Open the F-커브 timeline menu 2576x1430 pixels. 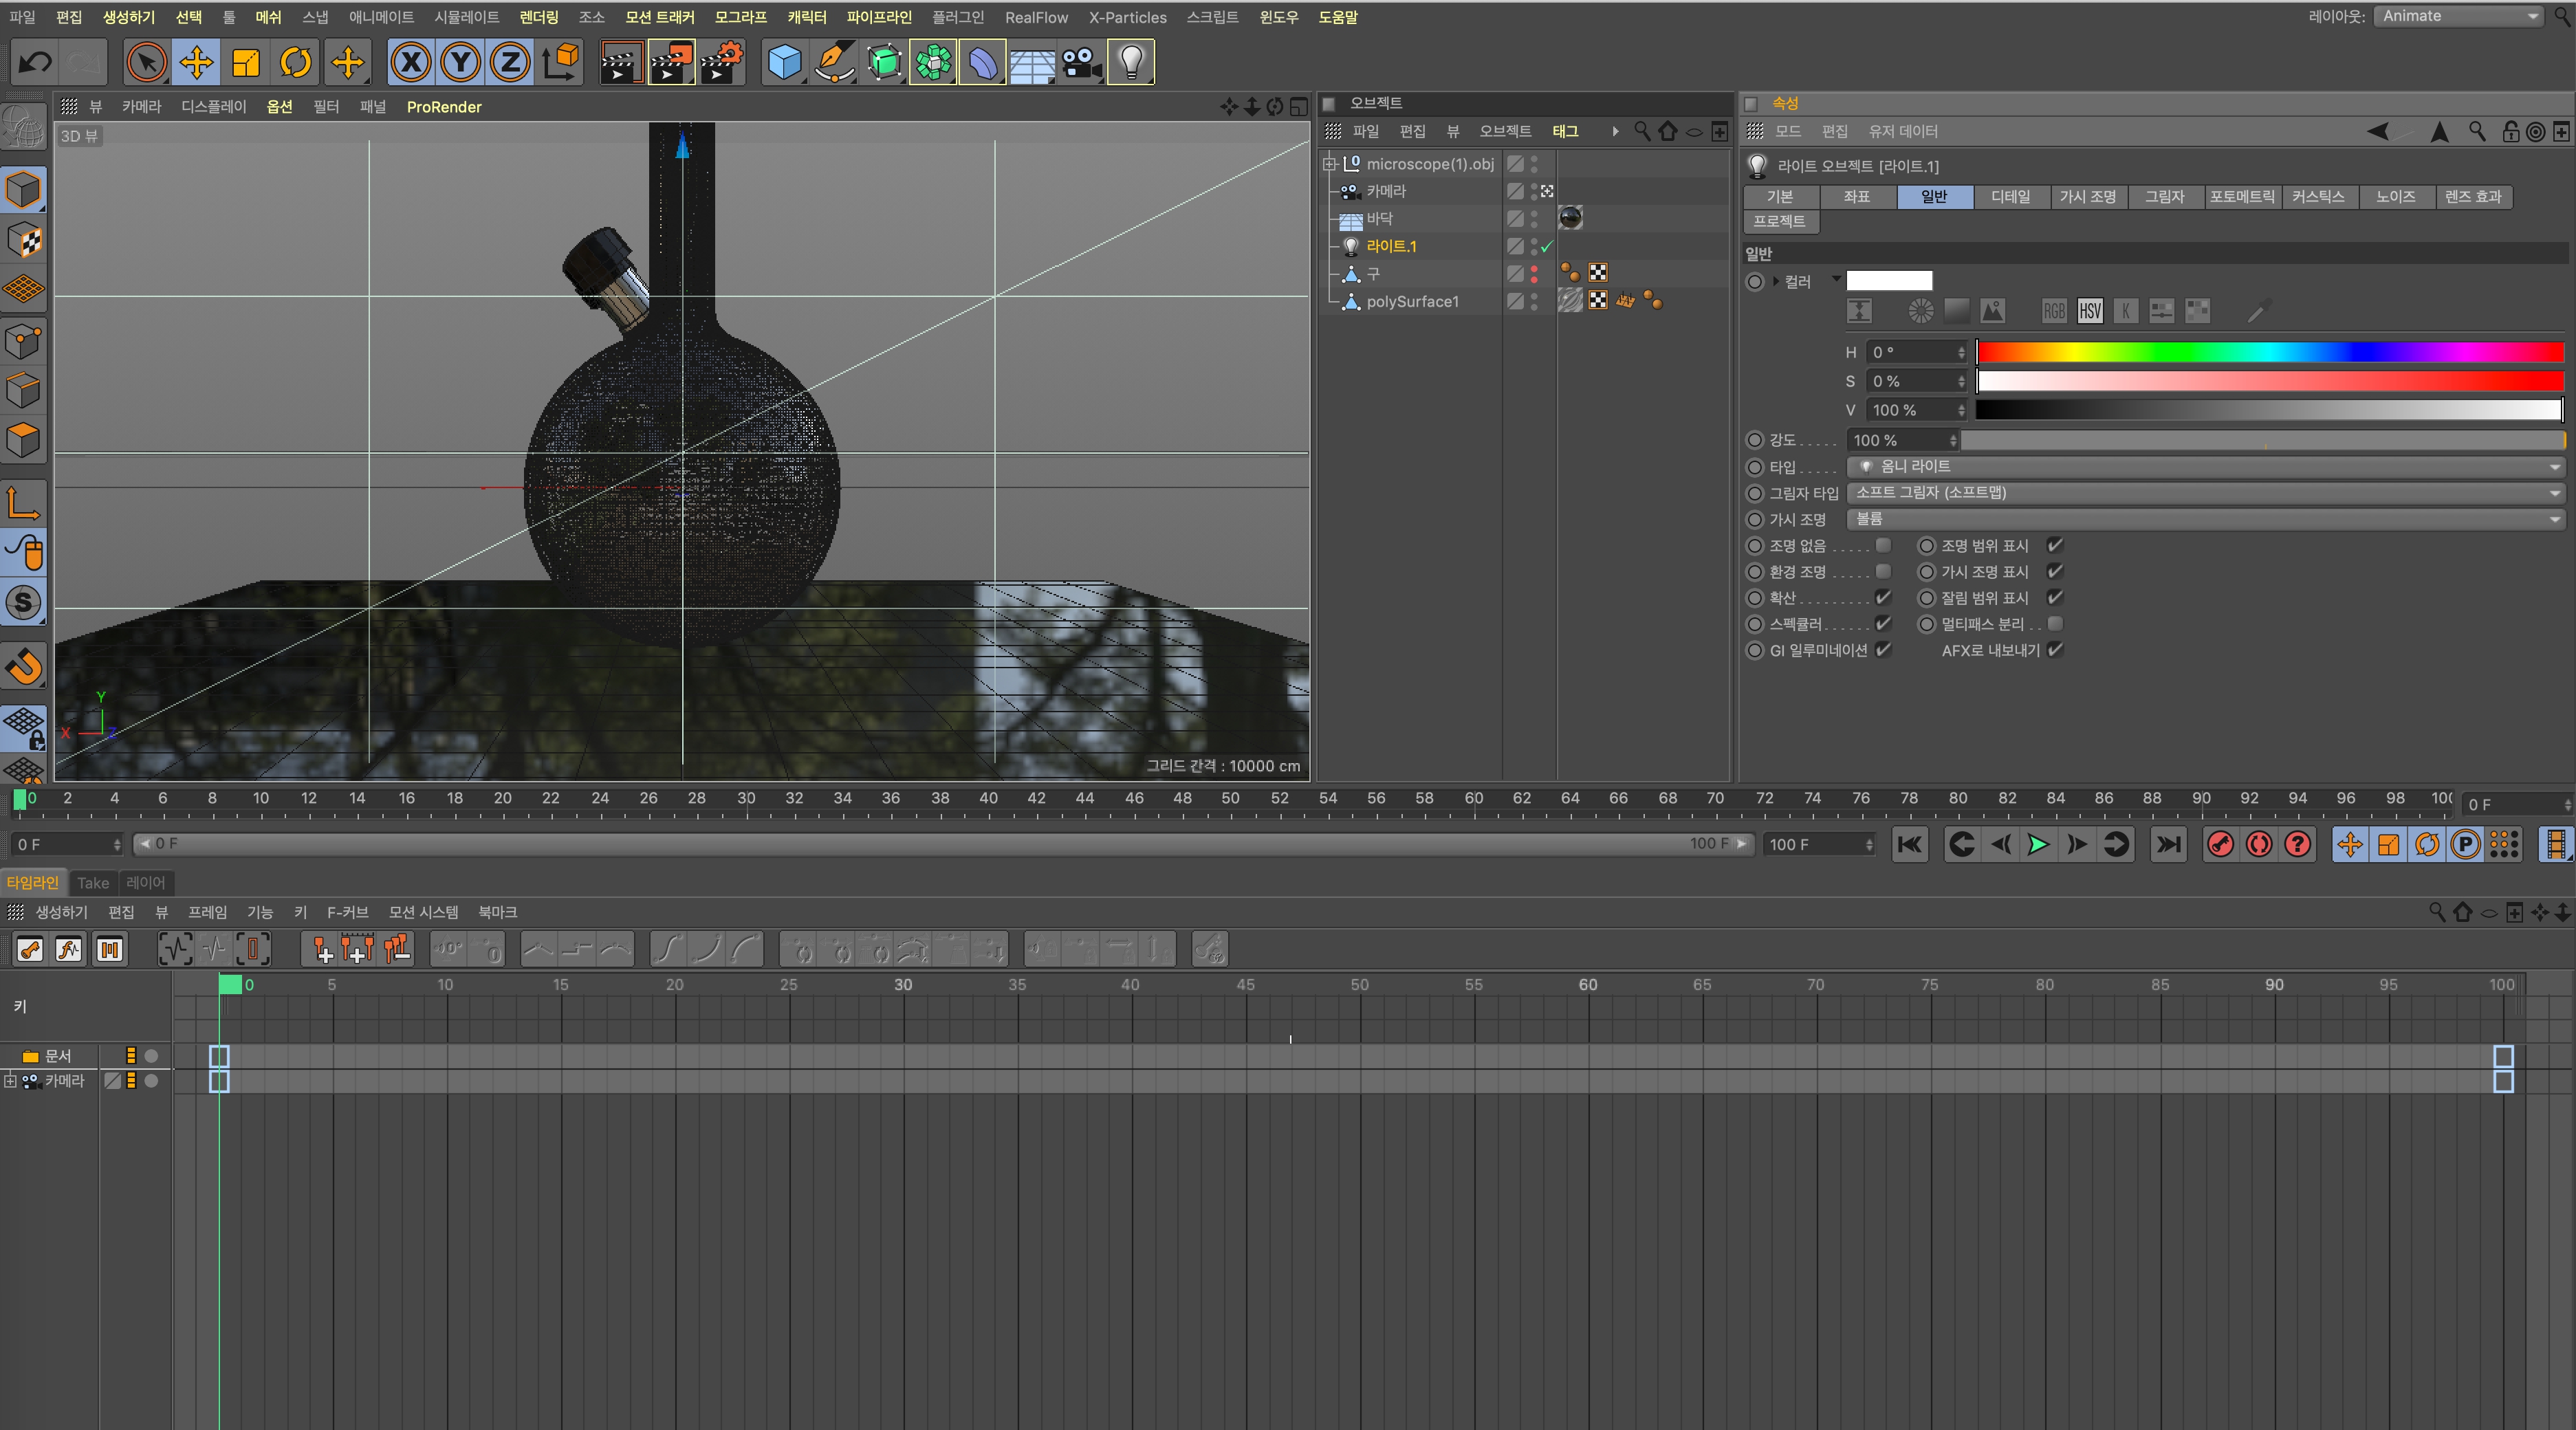point(347,912)
